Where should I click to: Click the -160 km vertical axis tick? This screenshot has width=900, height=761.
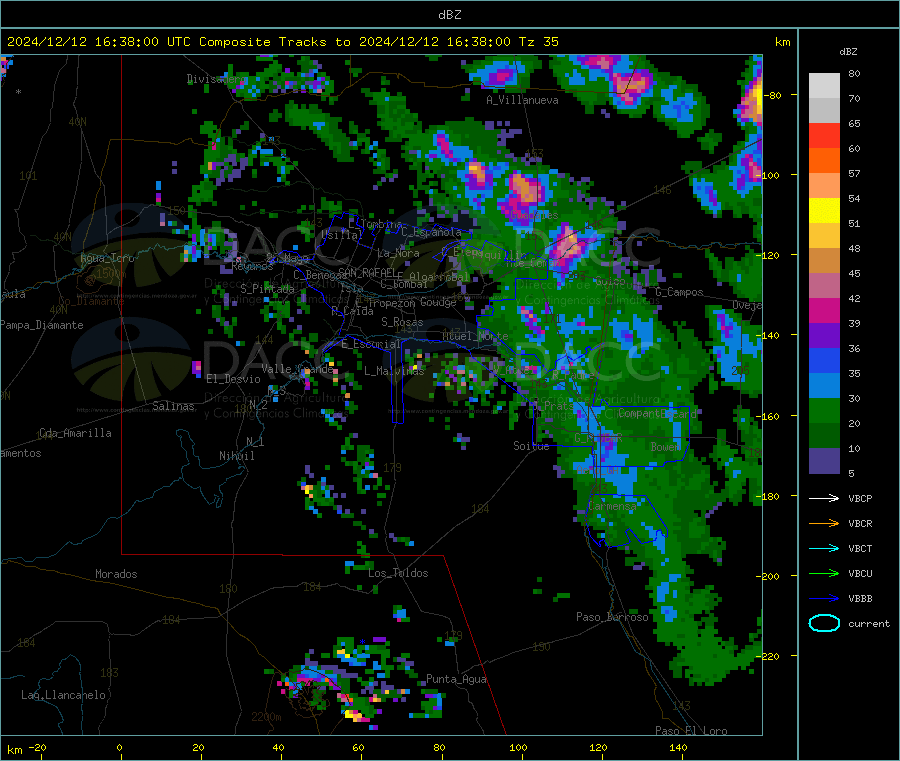[767, 416]
